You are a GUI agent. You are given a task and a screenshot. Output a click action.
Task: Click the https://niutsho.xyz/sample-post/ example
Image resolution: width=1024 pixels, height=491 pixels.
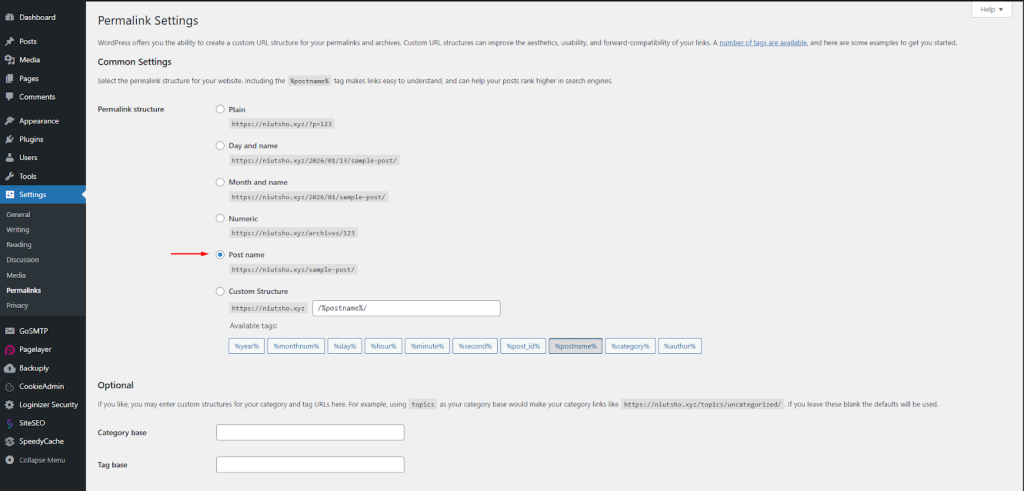pos(293,269)
